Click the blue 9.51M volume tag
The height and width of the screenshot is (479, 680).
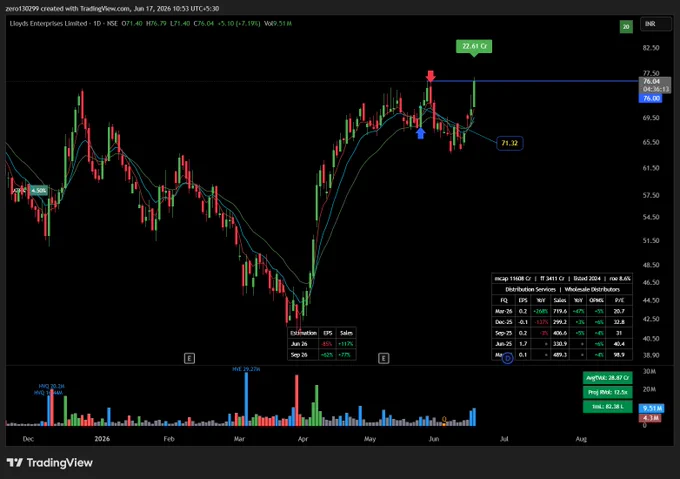tap(651, 408)
